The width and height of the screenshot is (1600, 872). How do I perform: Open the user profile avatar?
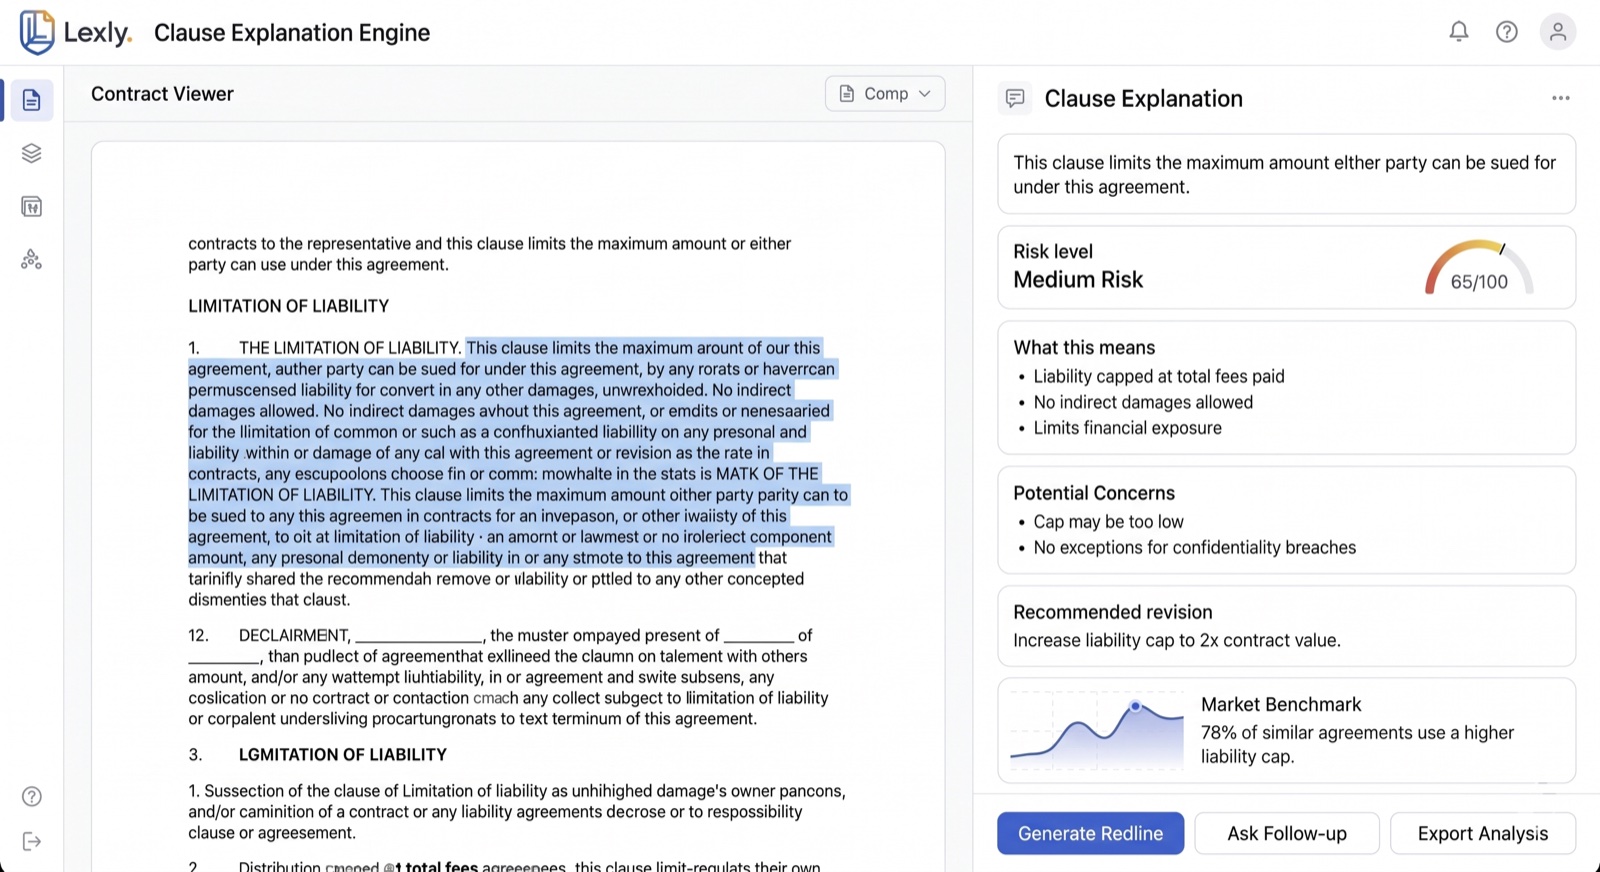pos(1558,32)
